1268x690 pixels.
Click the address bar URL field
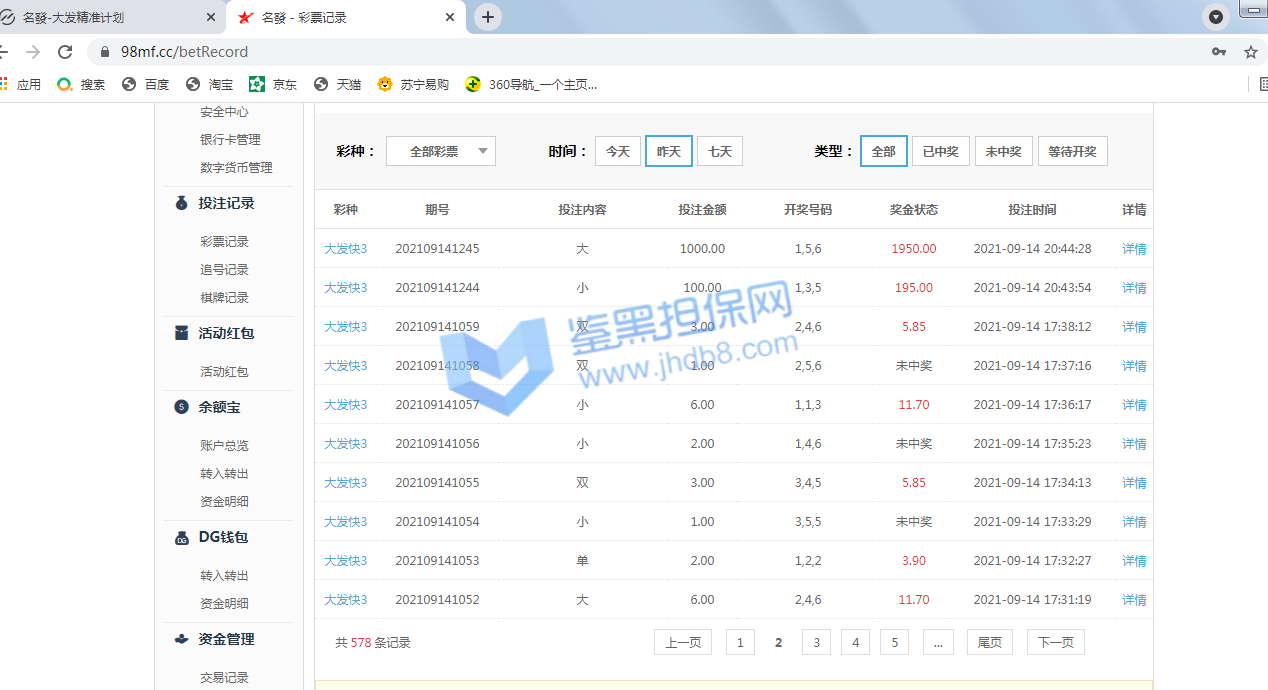click(x=600, y=52)
